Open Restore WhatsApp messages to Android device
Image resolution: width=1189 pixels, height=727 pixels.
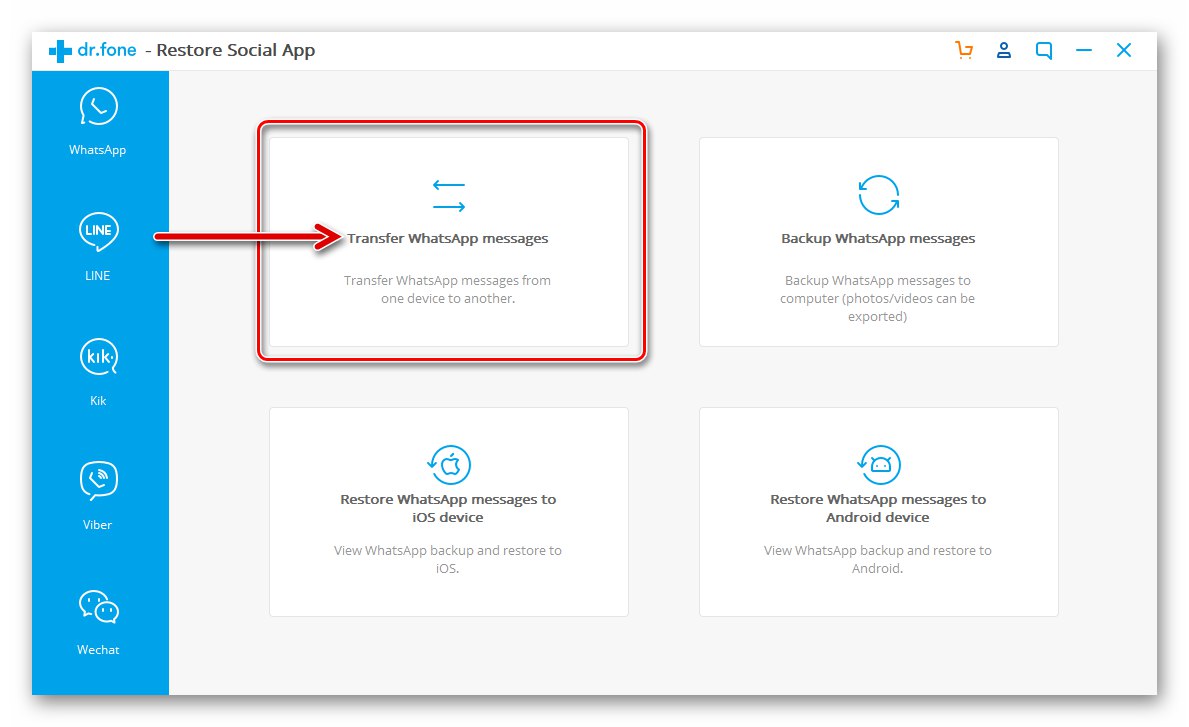coord(878,508)
